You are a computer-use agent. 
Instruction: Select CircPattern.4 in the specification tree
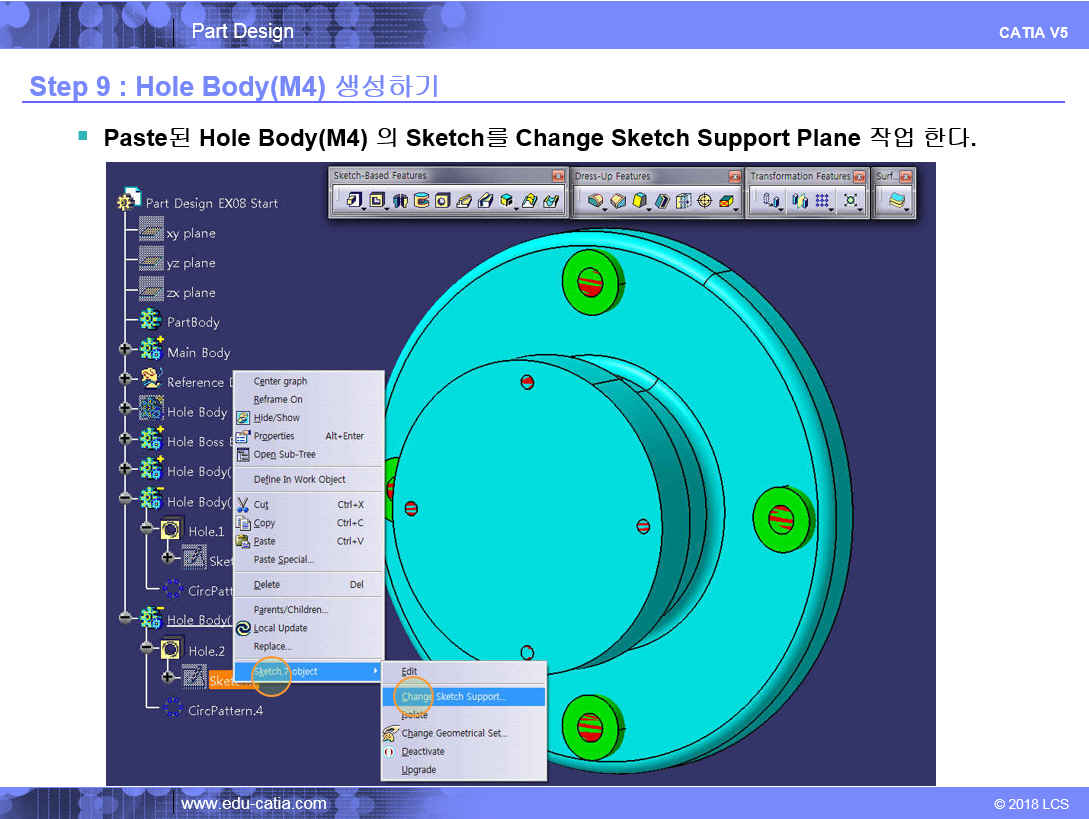(x=225, y=711)
